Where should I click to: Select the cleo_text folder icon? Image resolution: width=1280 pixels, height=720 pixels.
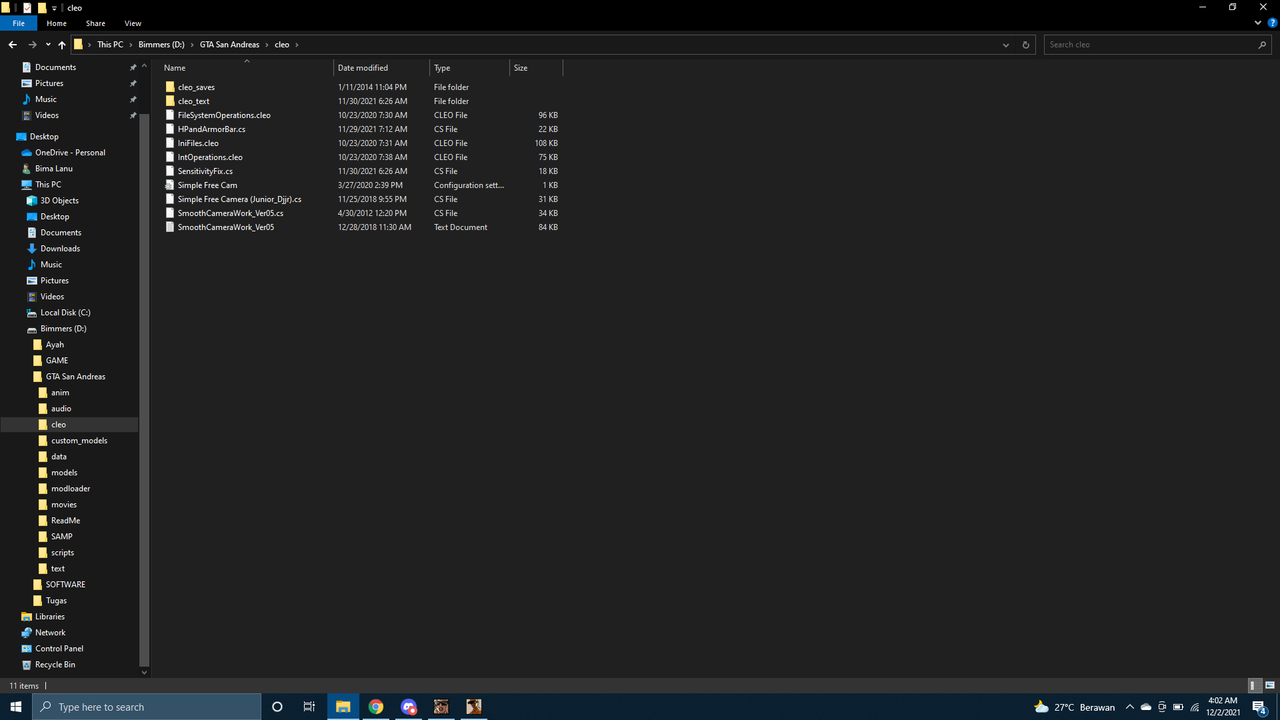point(170,101)
